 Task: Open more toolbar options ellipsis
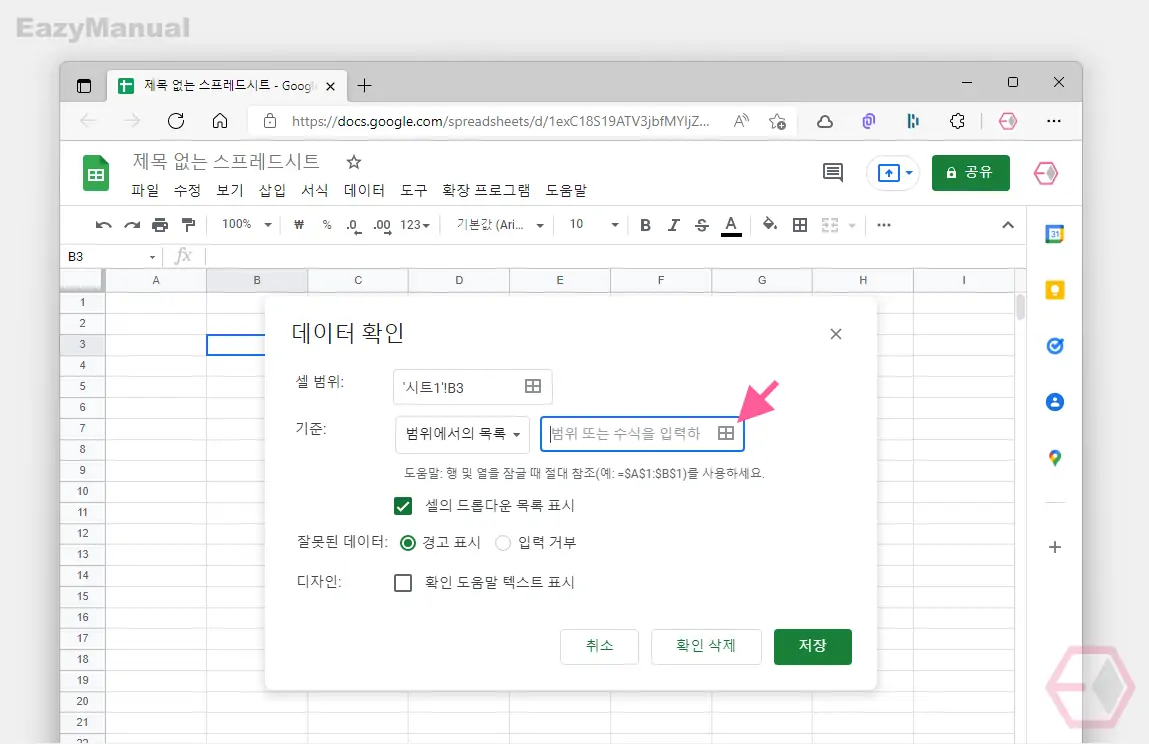click(x=884, y=225)
